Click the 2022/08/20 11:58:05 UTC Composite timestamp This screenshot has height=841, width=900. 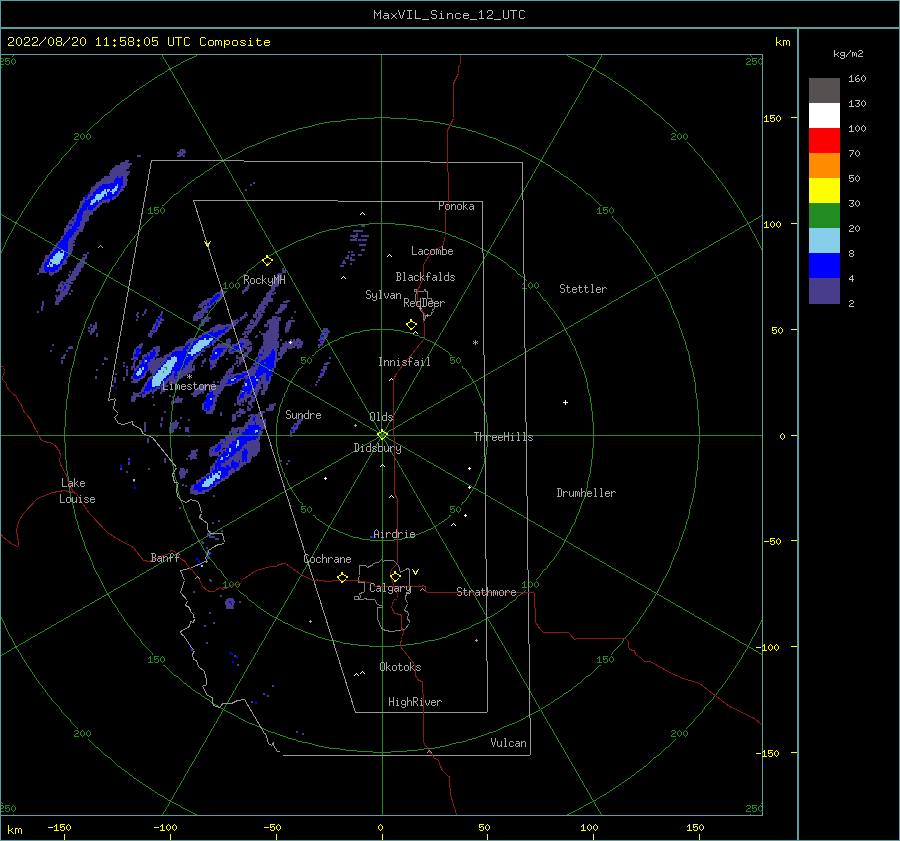click(138, 42)
